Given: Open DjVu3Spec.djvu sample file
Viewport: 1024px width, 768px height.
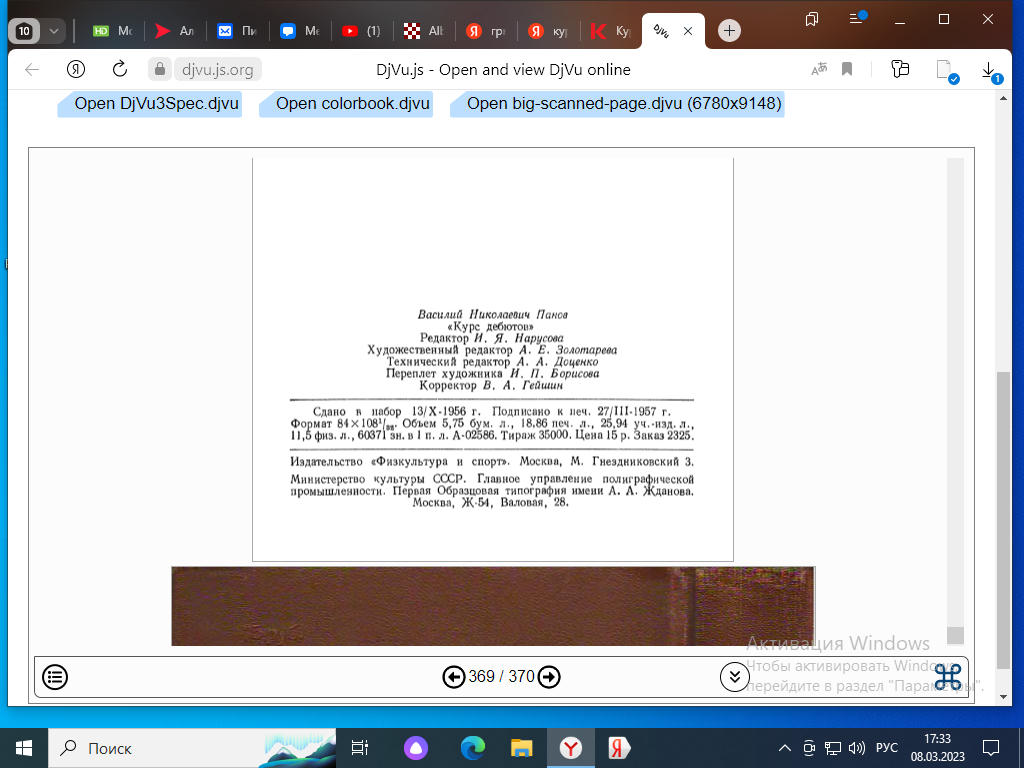Looking at the screenshot, I should 150,104.
